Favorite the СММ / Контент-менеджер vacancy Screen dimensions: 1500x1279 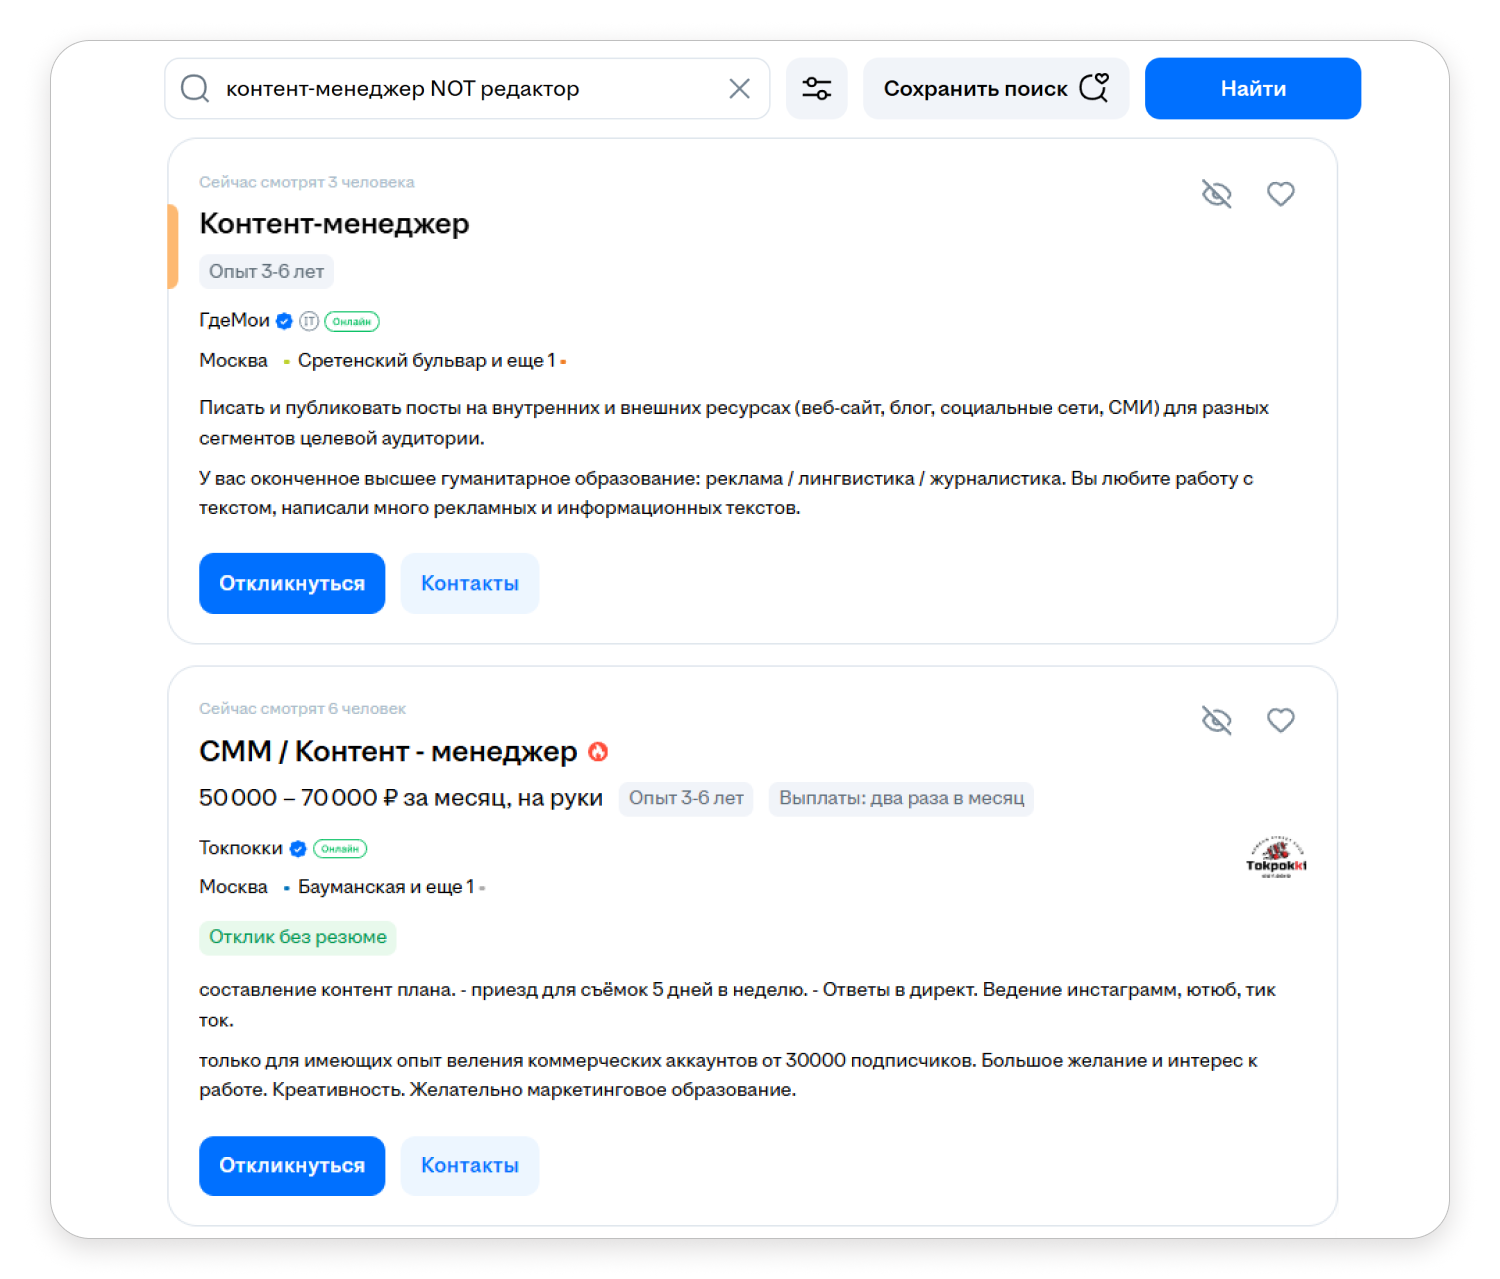pyautogui.click(x=1280, y=720)
